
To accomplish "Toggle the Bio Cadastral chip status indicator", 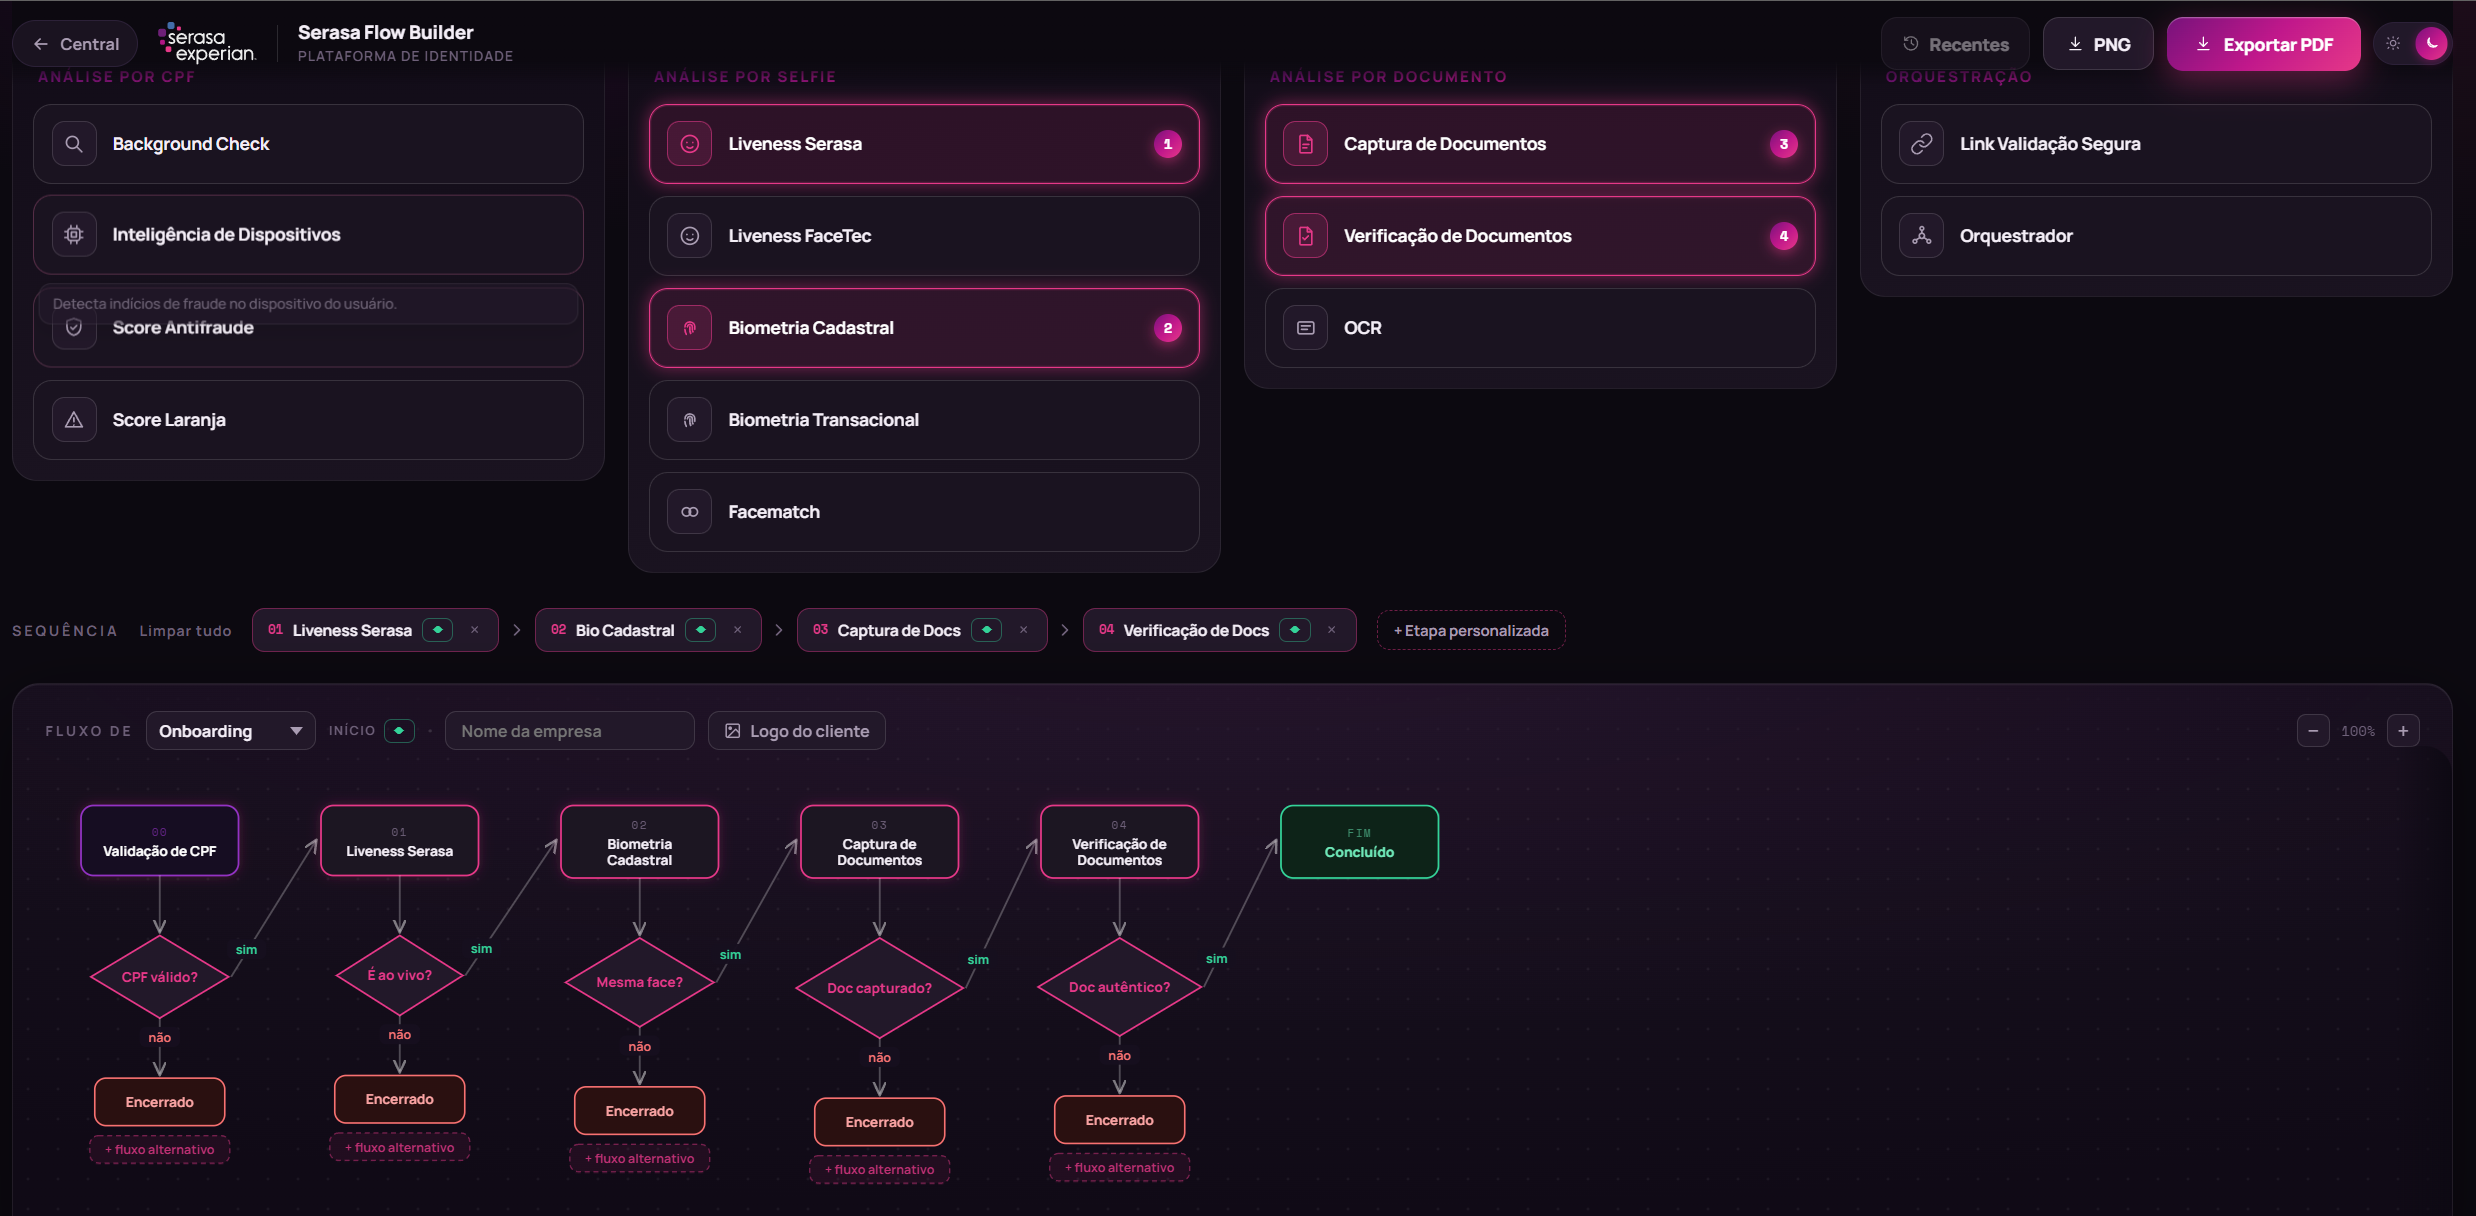I will pyautogui.click(x=701, y=630).
